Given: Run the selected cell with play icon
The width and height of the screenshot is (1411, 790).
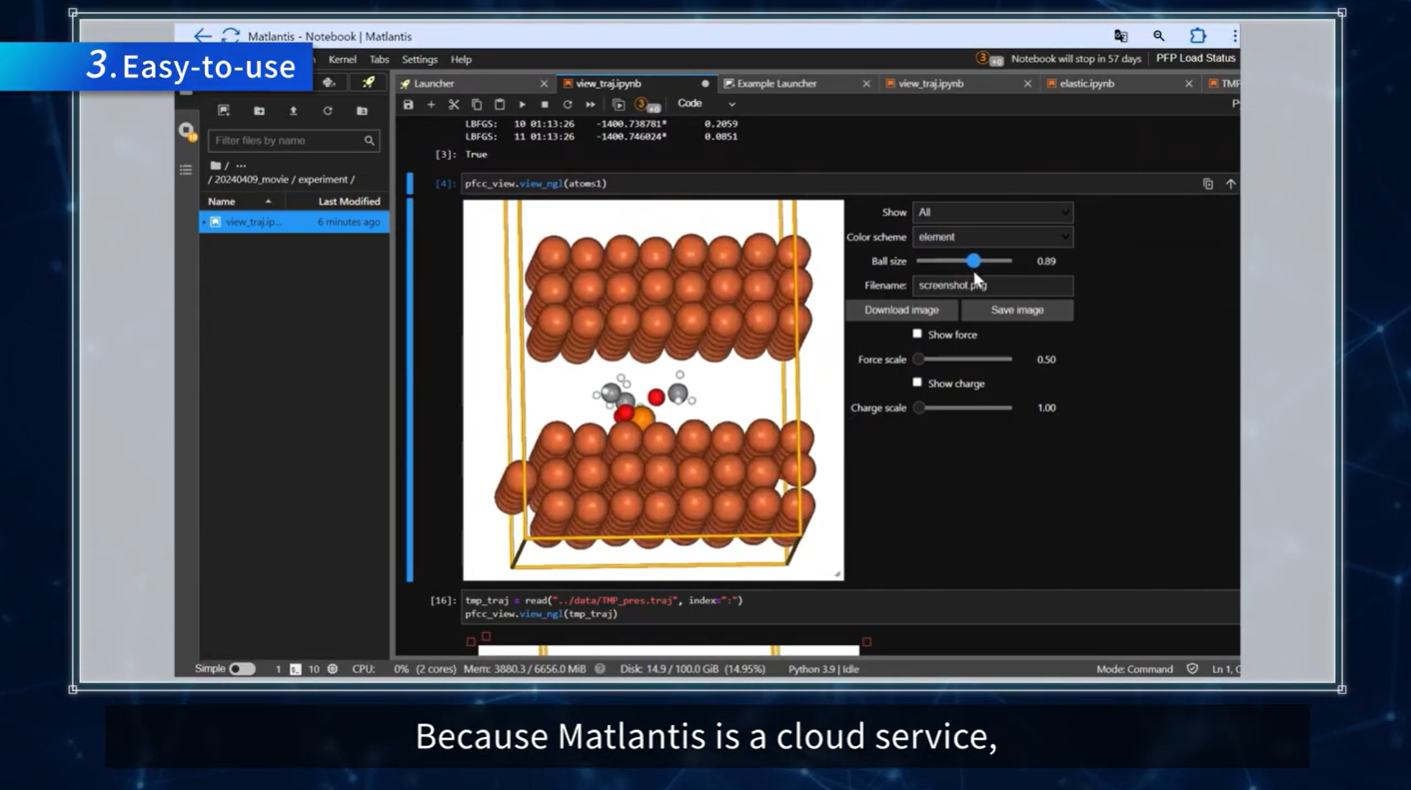Looking at the screenshot, I should pyautogui.click(x=522, y=104).
